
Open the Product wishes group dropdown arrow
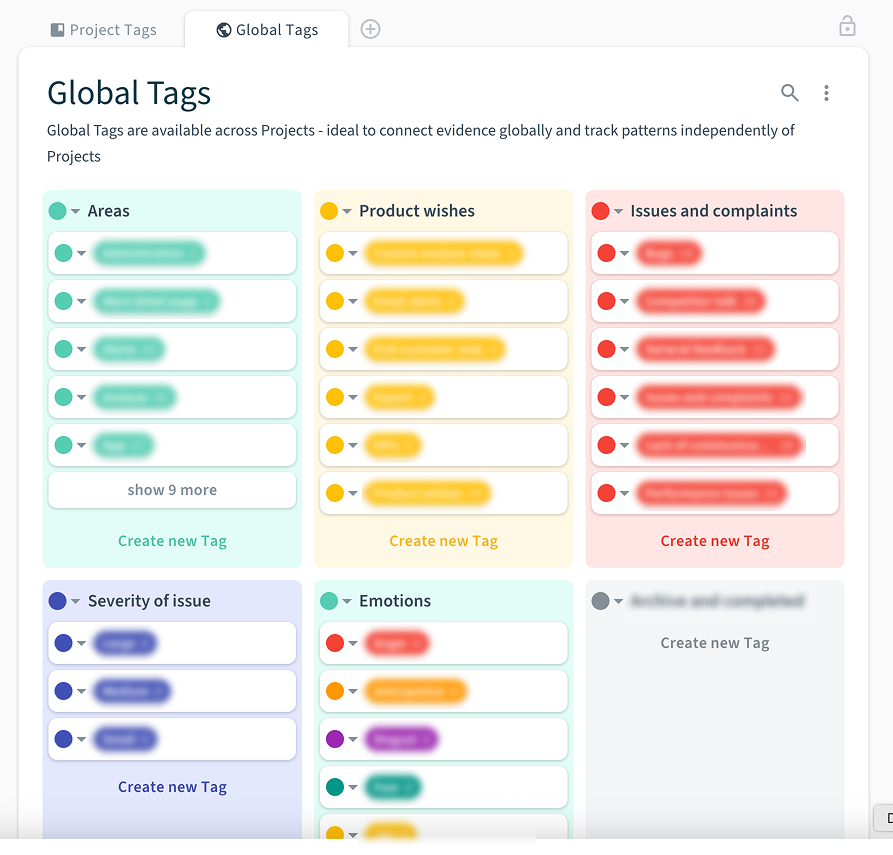(347, 211)
